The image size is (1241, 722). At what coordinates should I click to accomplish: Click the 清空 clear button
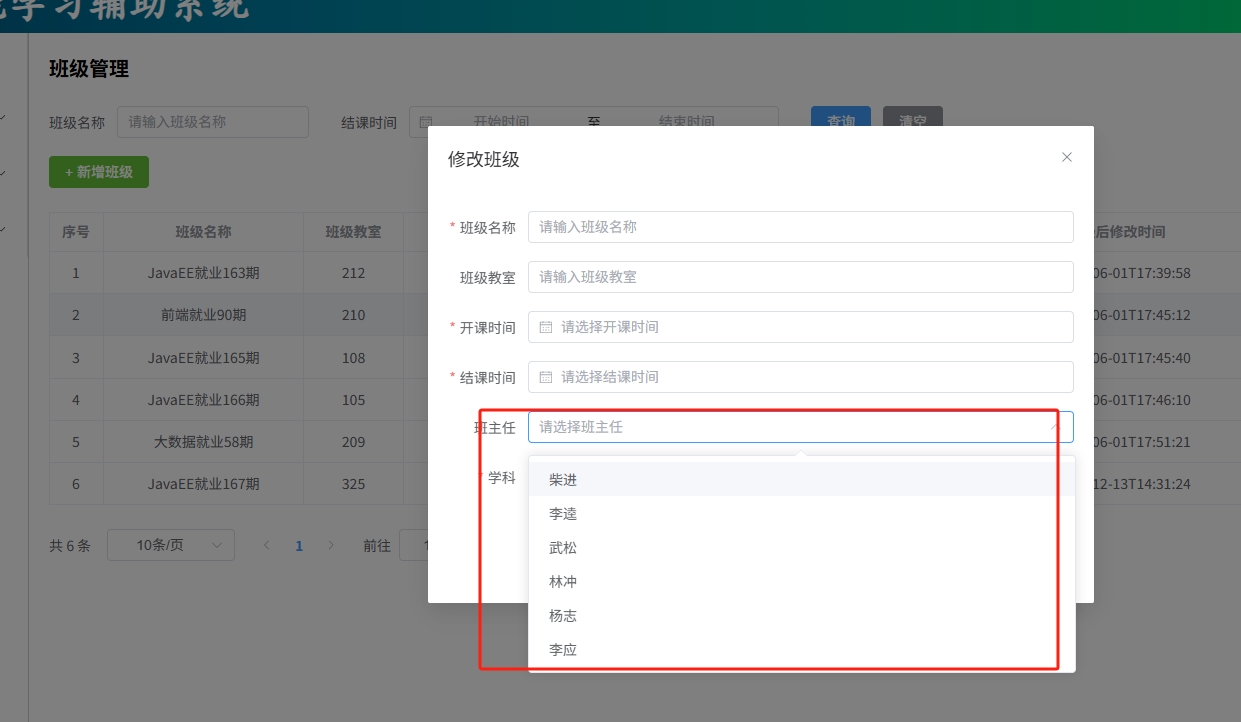pos(911,122)
